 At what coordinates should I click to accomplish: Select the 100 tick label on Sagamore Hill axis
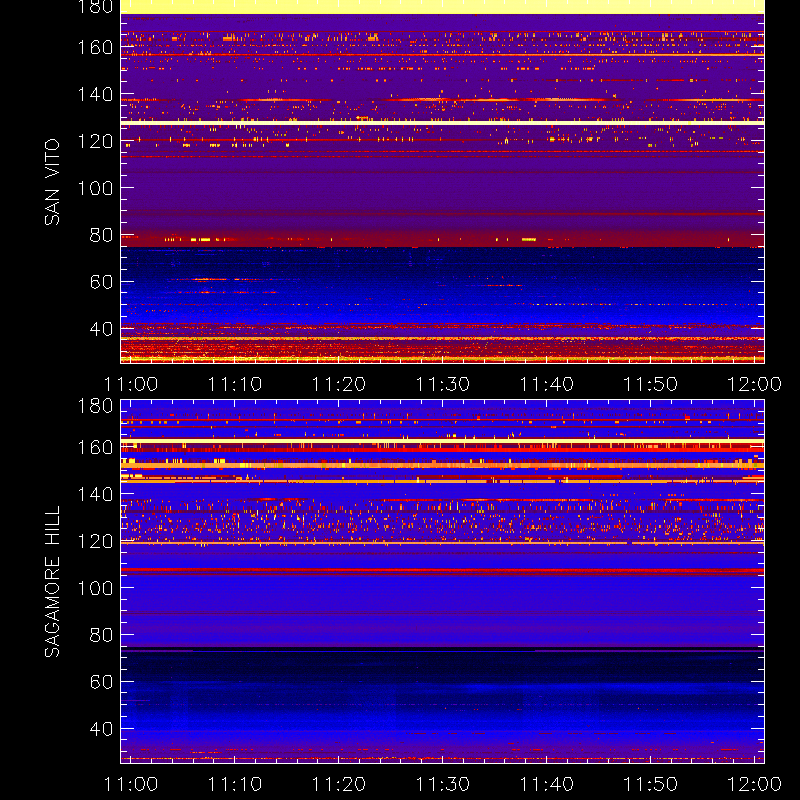click(x=95, y=588)
